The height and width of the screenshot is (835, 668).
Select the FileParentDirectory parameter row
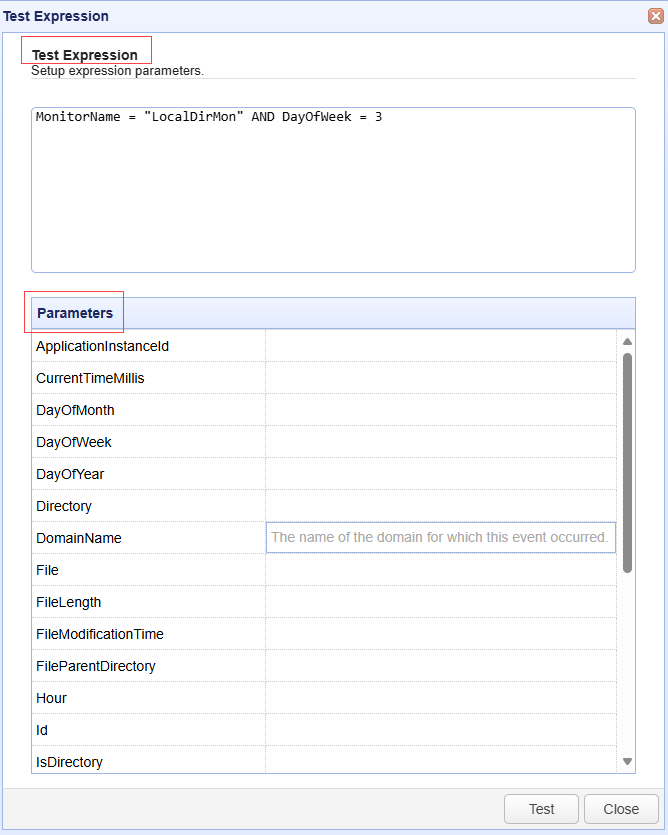[x=324, y=666]
